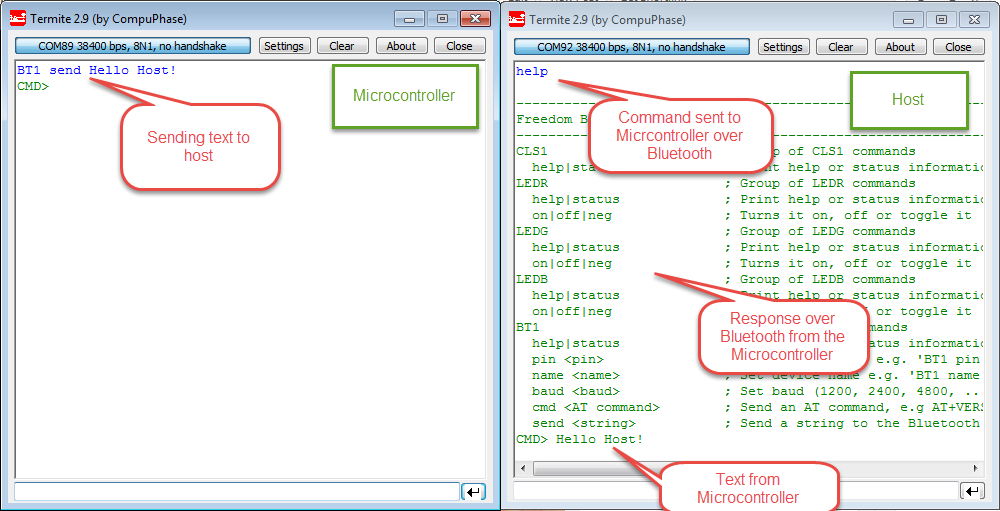Open the About dialog in the COM92 window
This screenshot has height=511, width=1000.
900,47
